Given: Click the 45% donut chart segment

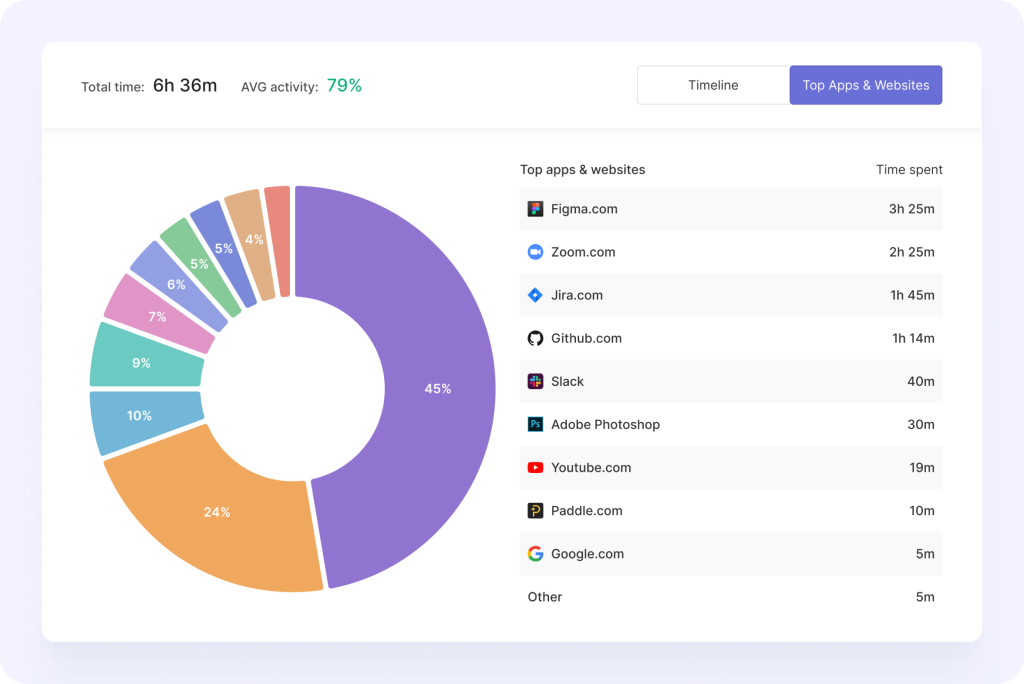Looking at the screenshot, I should point(437,388).
